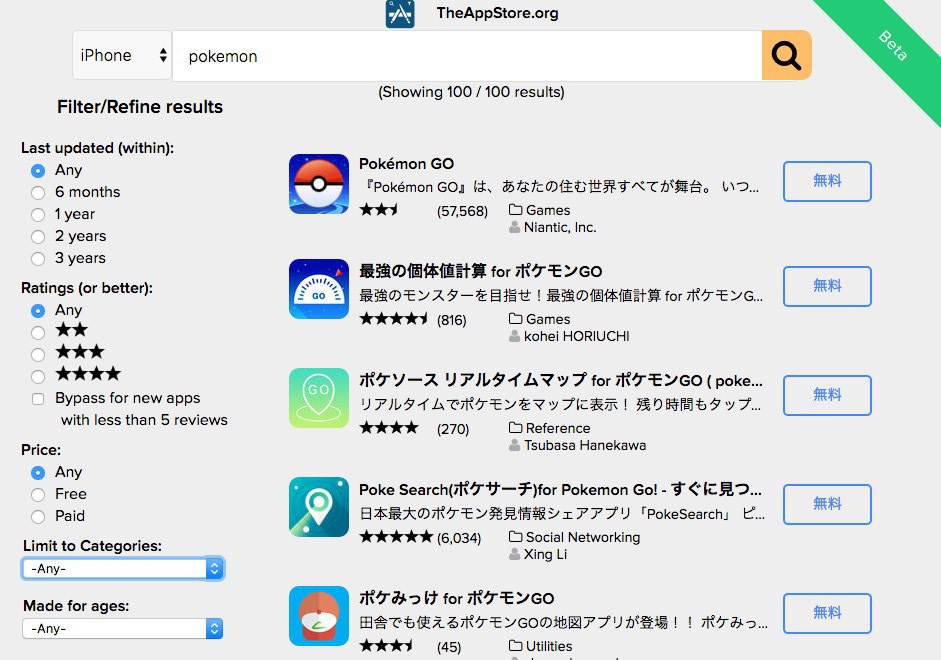
Task: Click Showing 100 / 100 results text
Action: (471, 92)
